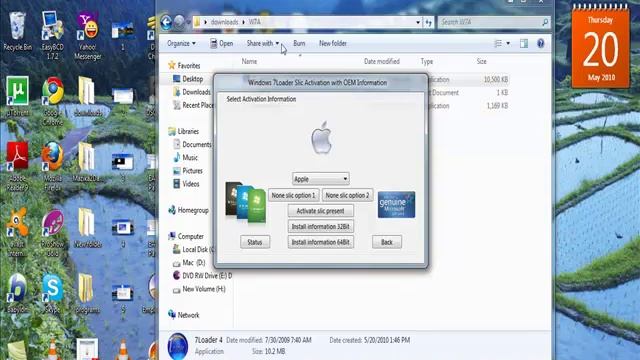Open the Recycle Bin desktop icon

(17, 31)
